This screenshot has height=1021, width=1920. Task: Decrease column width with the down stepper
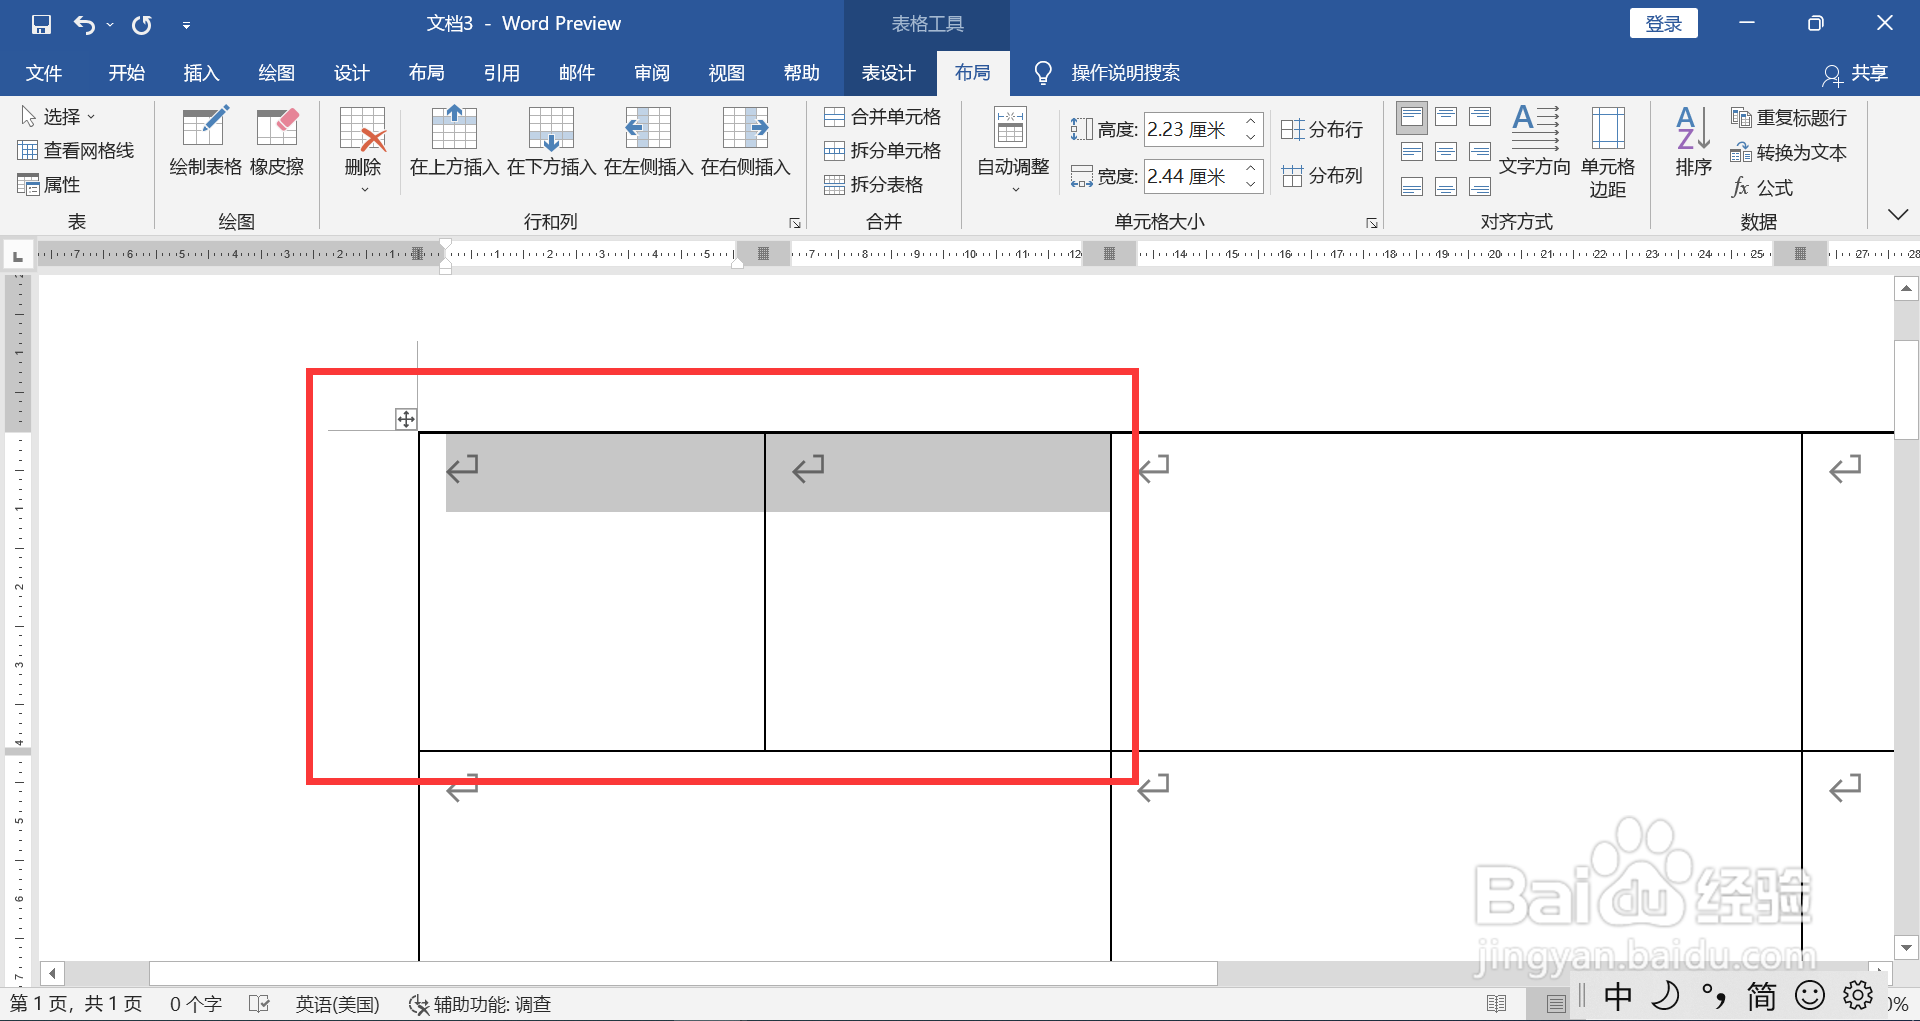coord(1251,184)
